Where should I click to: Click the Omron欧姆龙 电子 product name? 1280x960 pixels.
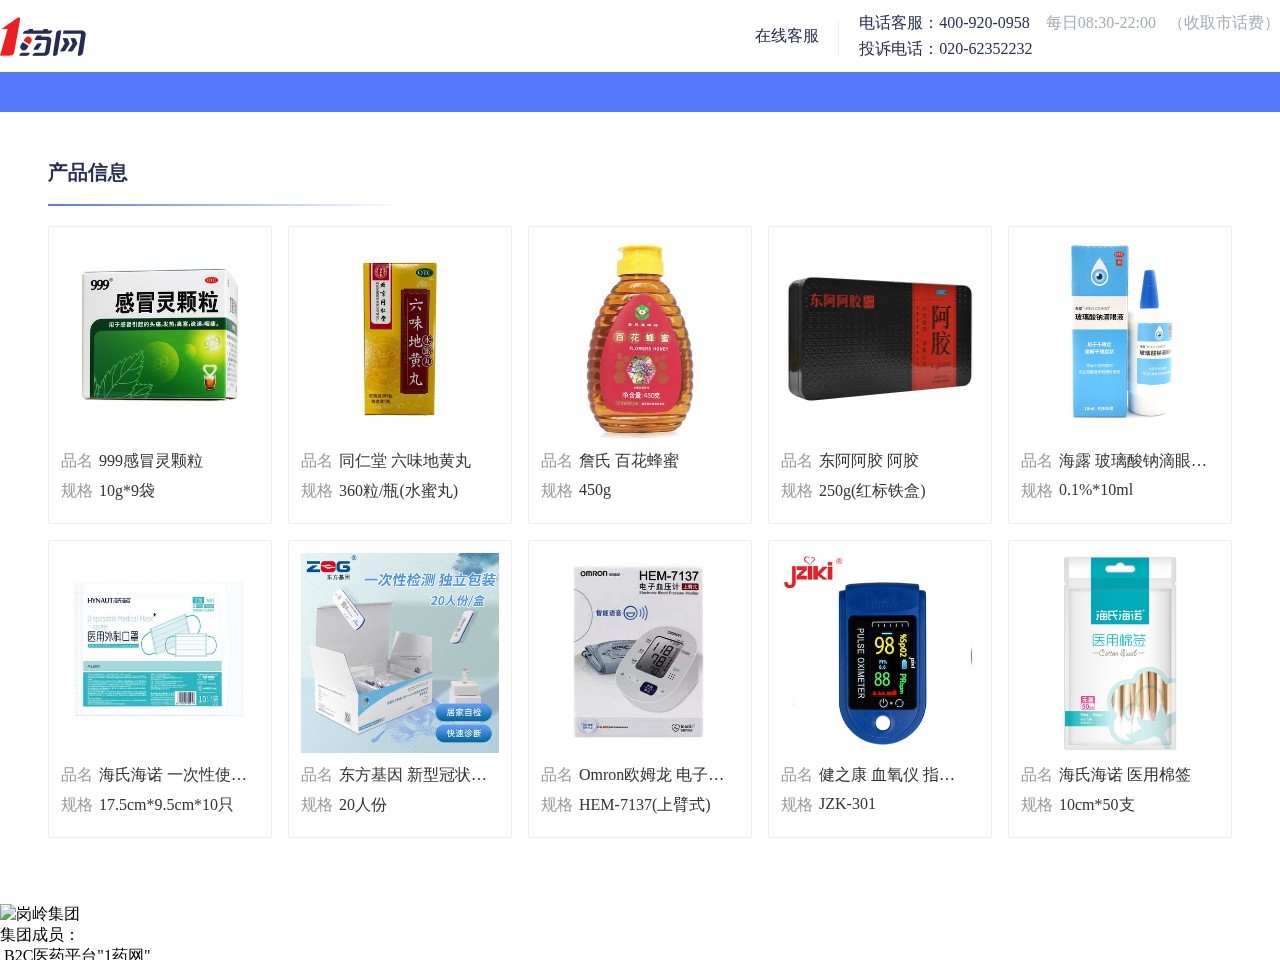tap(651, 775)
